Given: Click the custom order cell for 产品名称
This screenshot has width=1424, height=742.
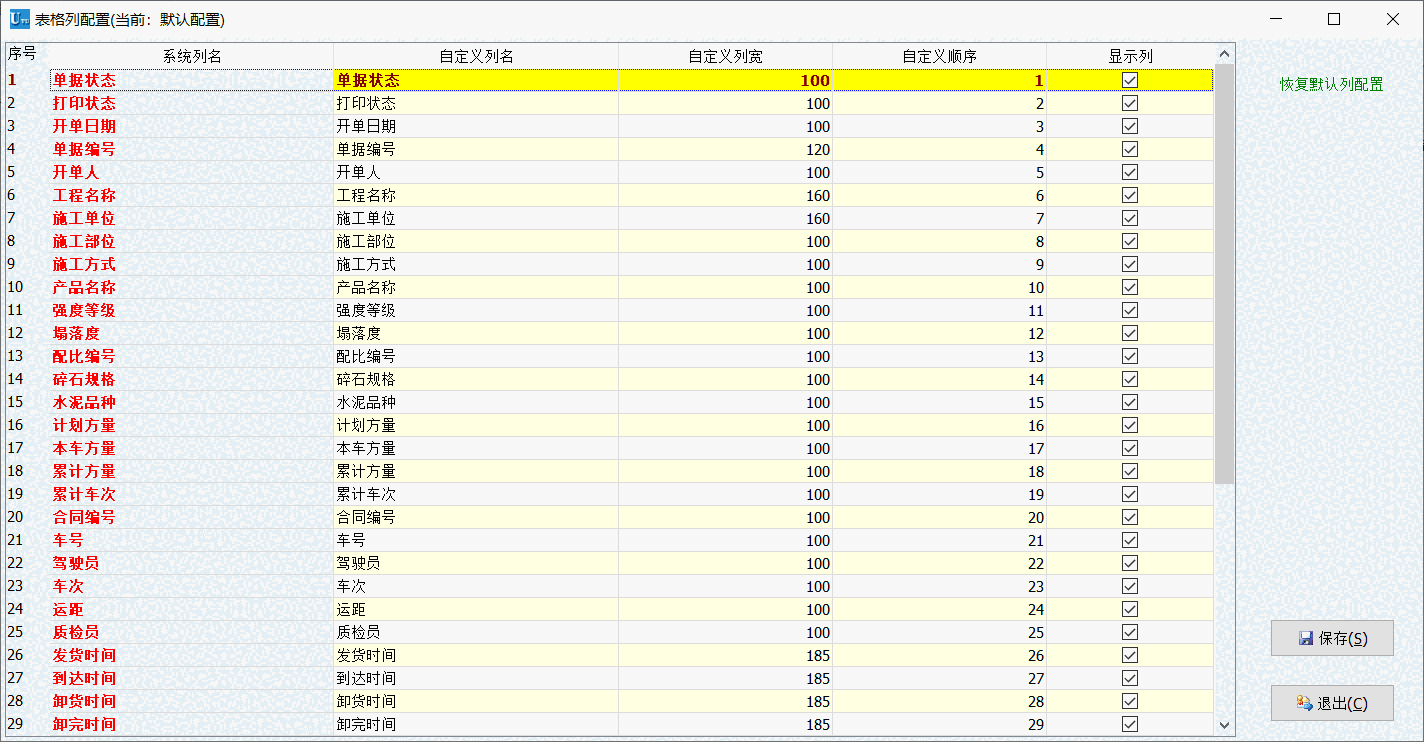Looking at the screenshot, I should [939, 287].
